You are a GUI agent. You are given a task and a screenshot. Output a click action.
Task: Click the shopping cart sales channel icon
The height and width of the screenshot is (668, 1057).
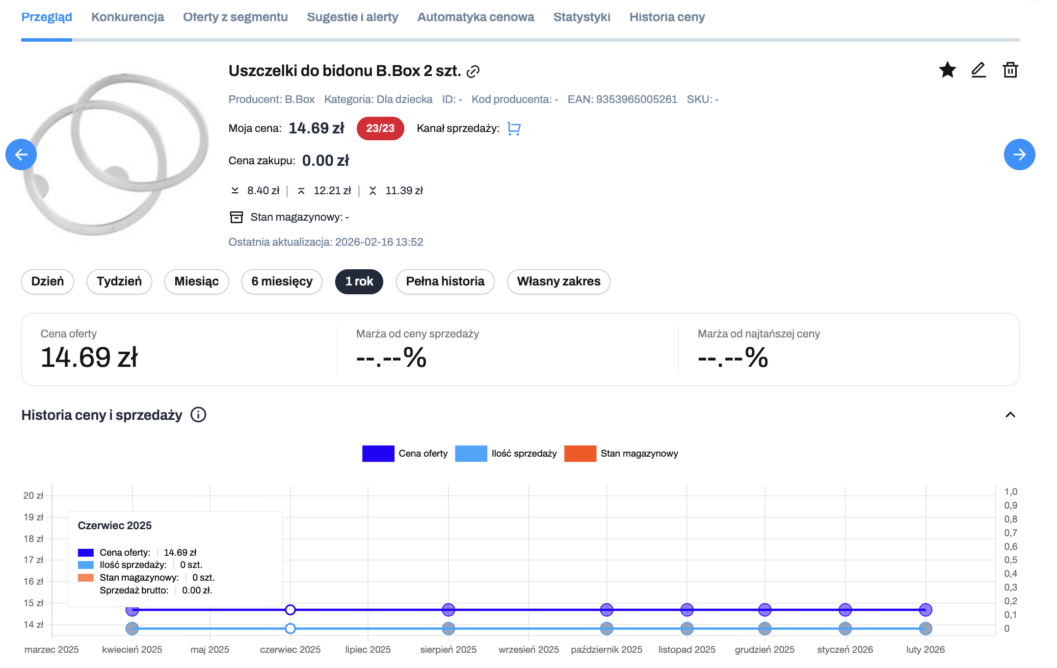[514, 128]
